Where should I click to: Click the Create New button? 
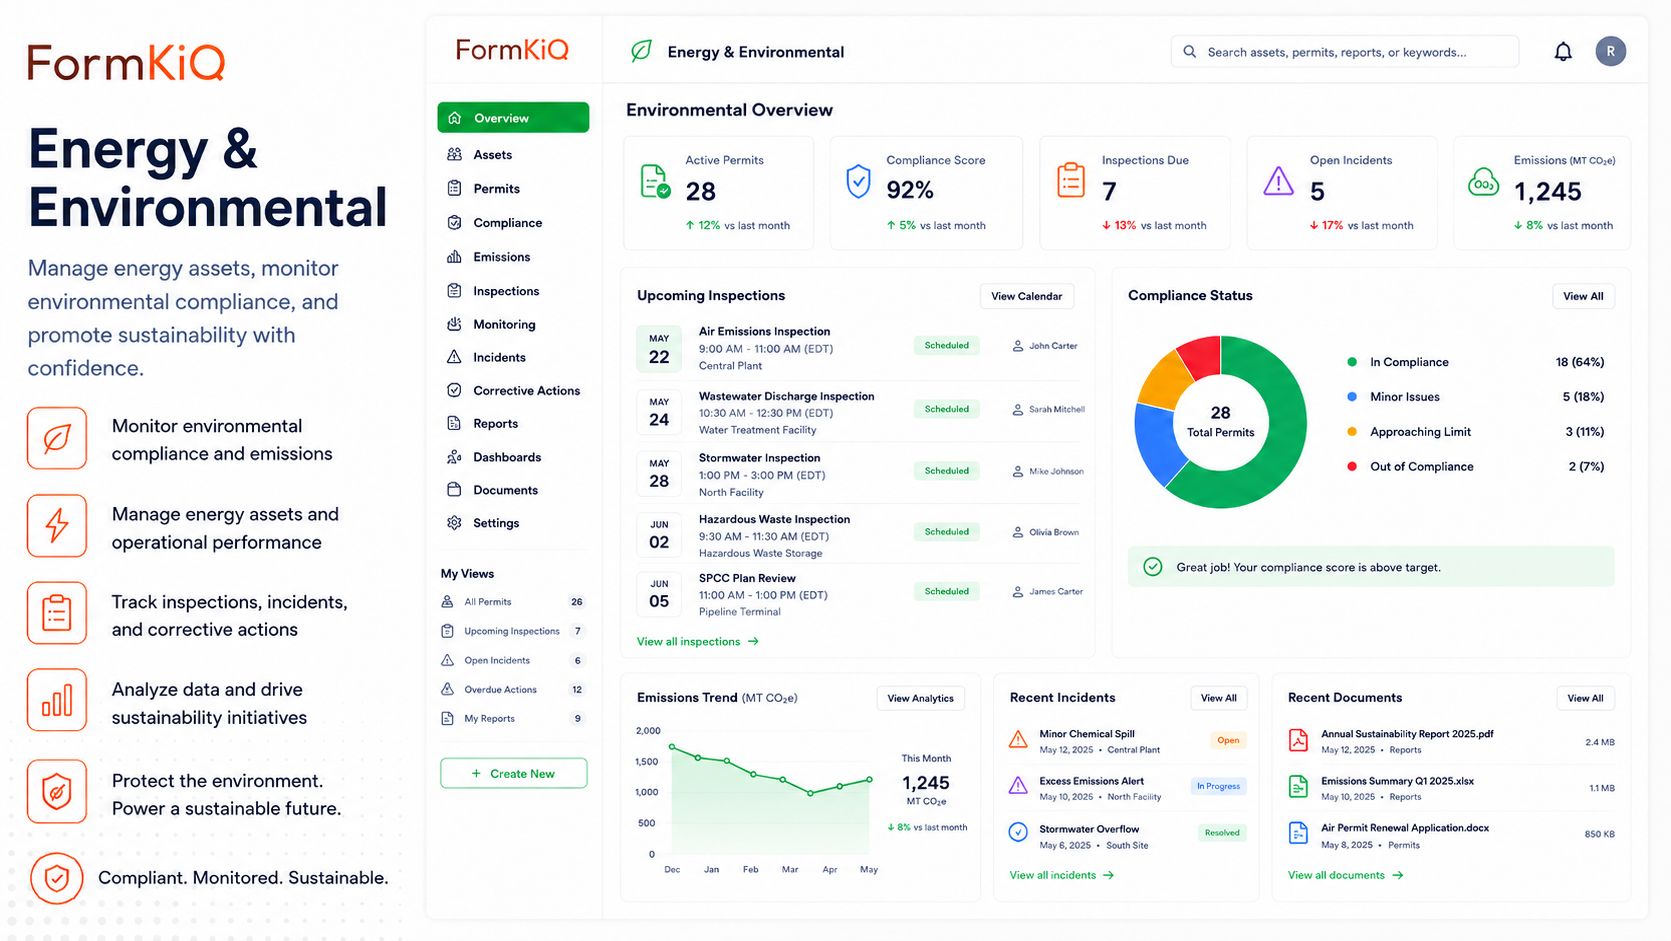click(513, 773)
